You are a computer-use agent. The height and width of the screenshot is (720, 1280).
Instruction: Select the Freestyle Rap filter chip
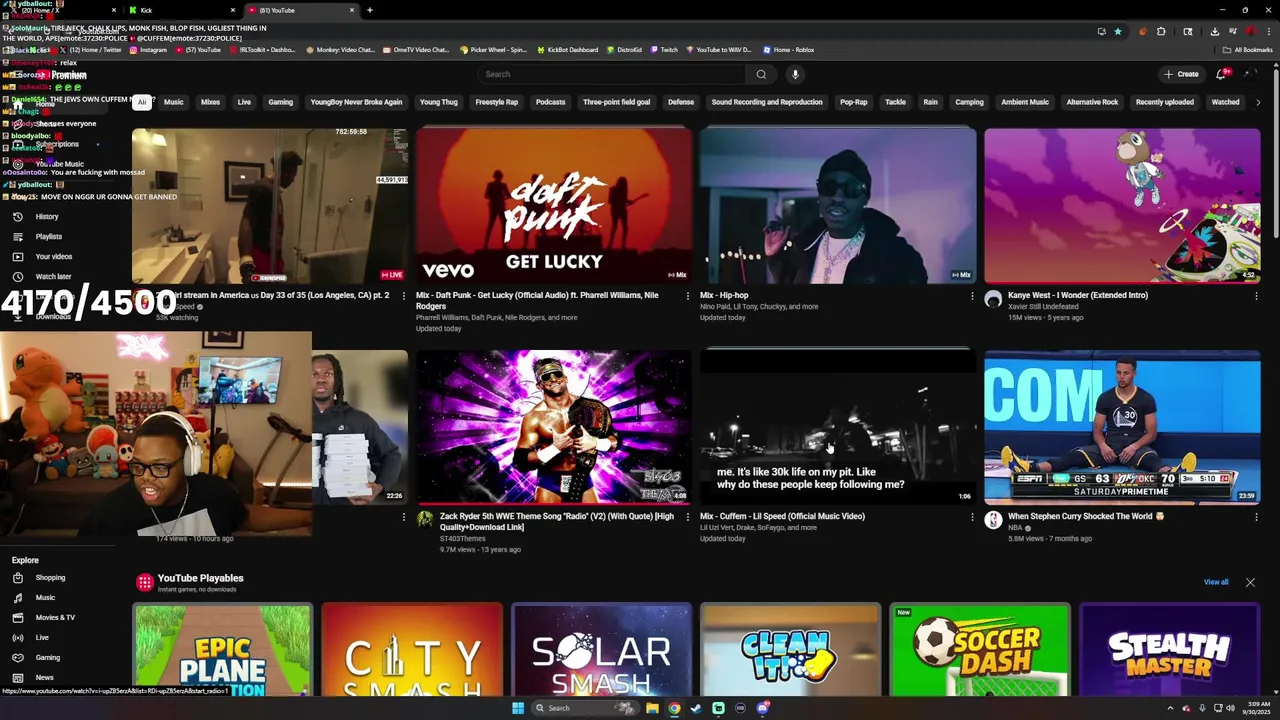(x=496, y=102)
